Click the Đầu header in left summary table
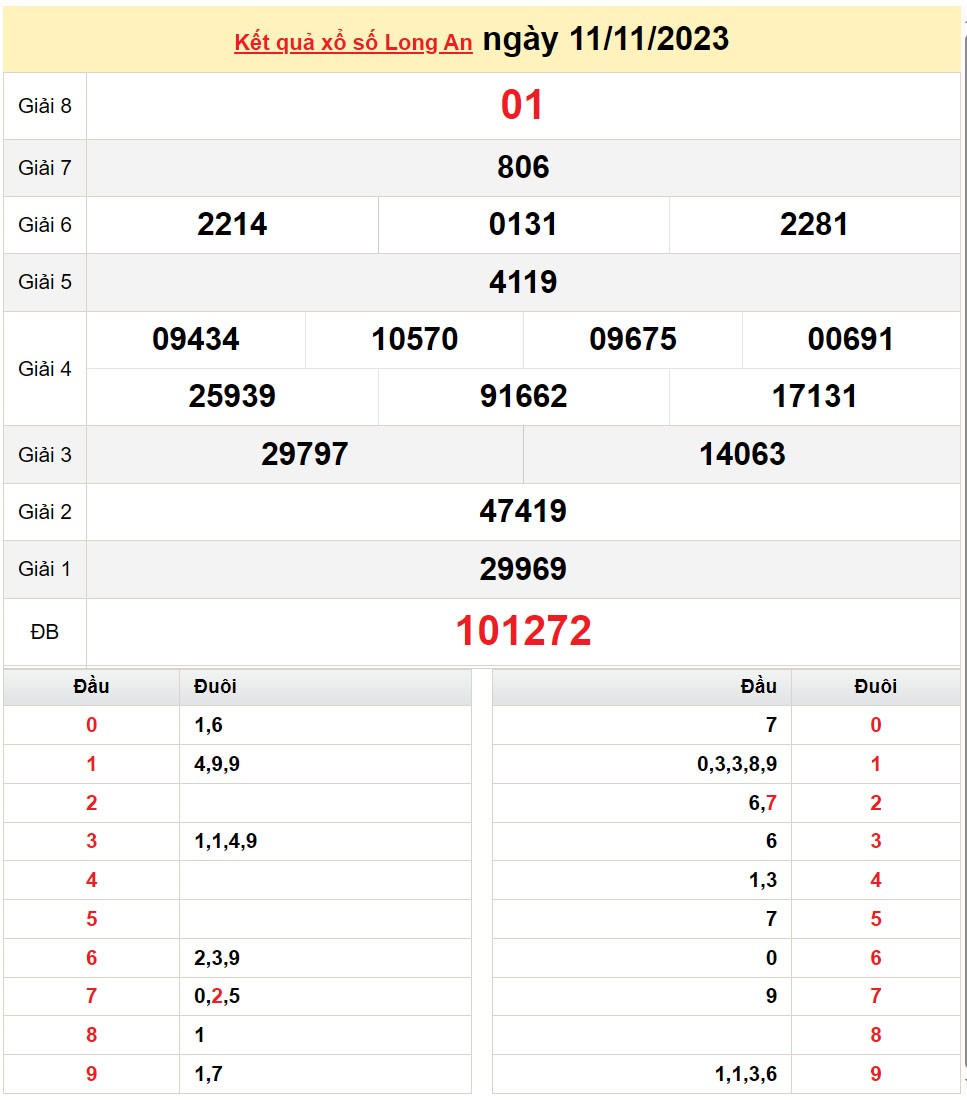Screen dimensions: 967x1100 tap(91, 686)
